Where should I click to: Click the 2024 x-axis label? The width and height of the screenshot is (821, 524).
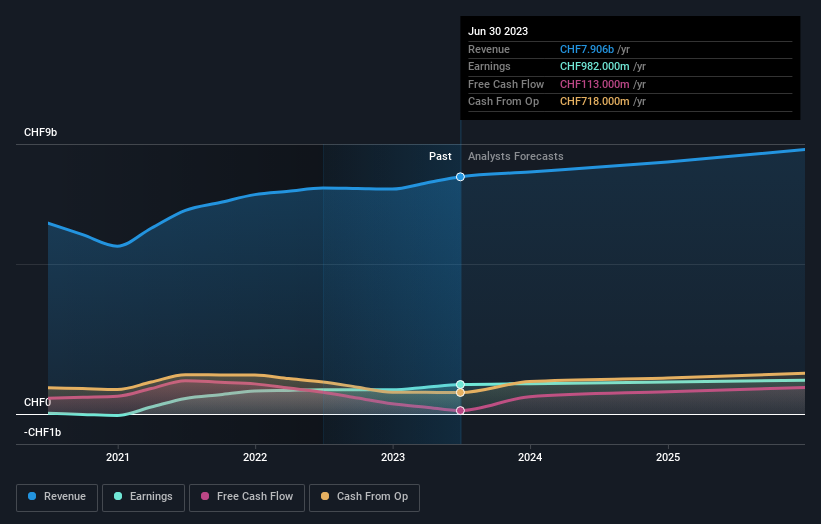point(530,458)
